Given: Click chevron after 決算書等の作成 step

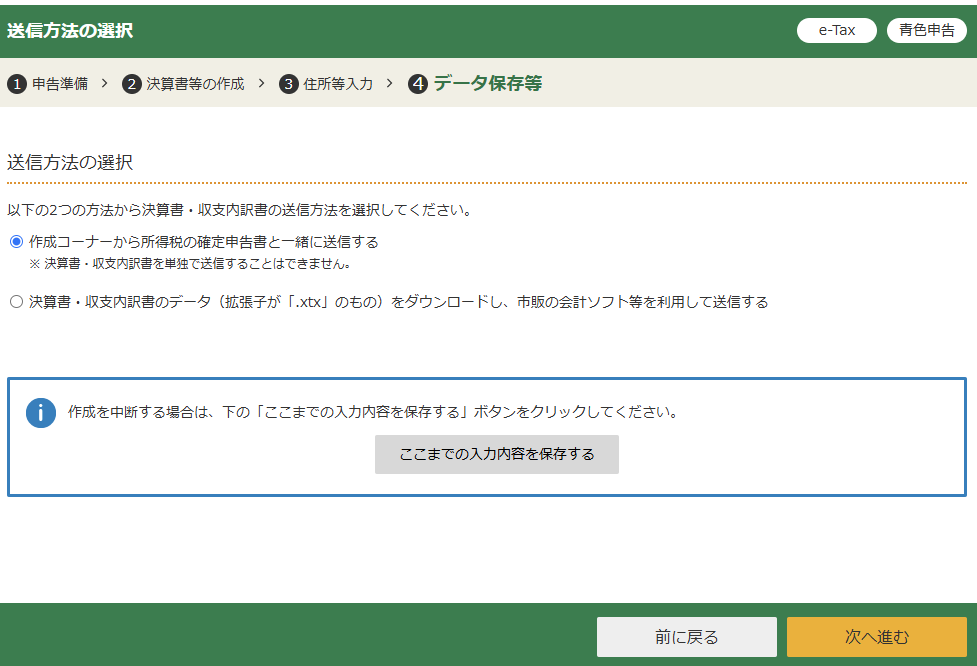Looking at the screenshot, I should [262, 83].
